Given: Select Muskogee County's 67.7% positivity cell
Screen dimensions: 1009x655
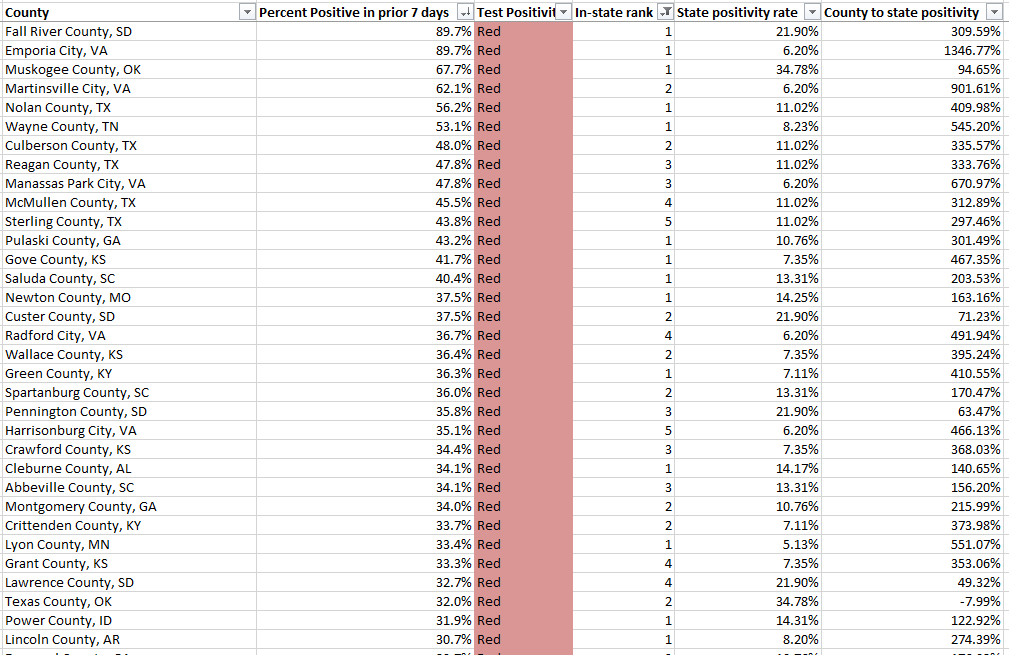Looking at the screenshot, I should [366, 69].
